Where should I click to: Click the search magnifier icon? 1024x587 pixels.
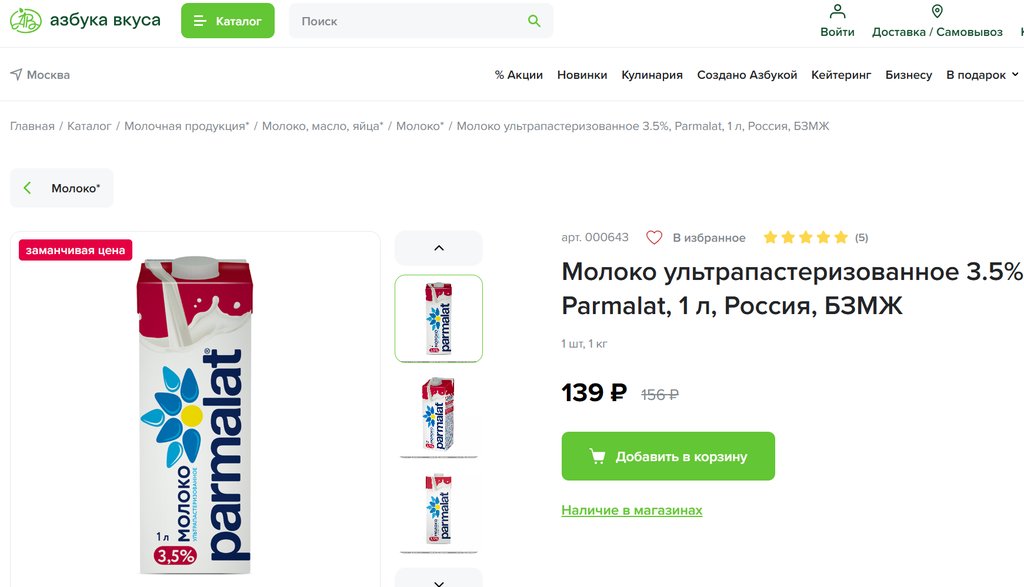tap(534, 21)
